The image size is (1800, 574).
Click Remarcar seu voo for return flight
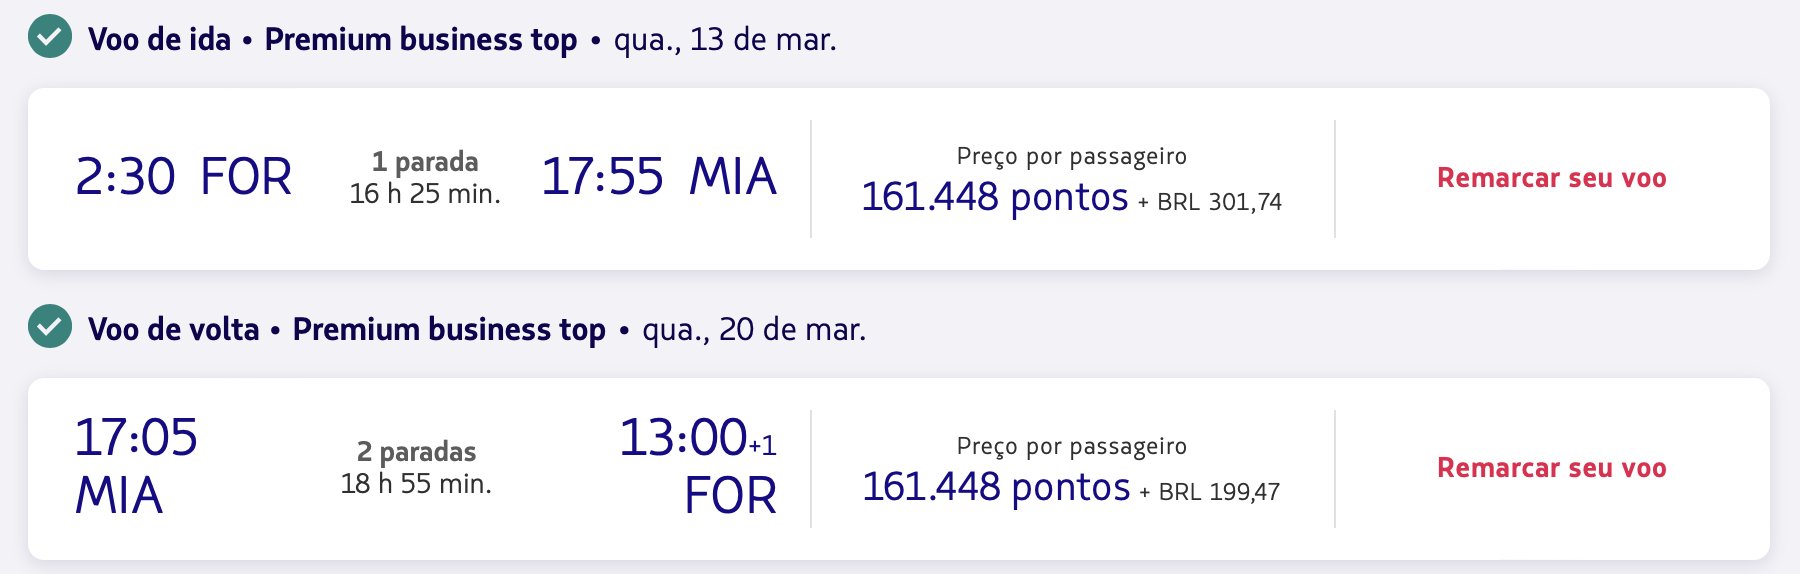[x=1551, y=468]
